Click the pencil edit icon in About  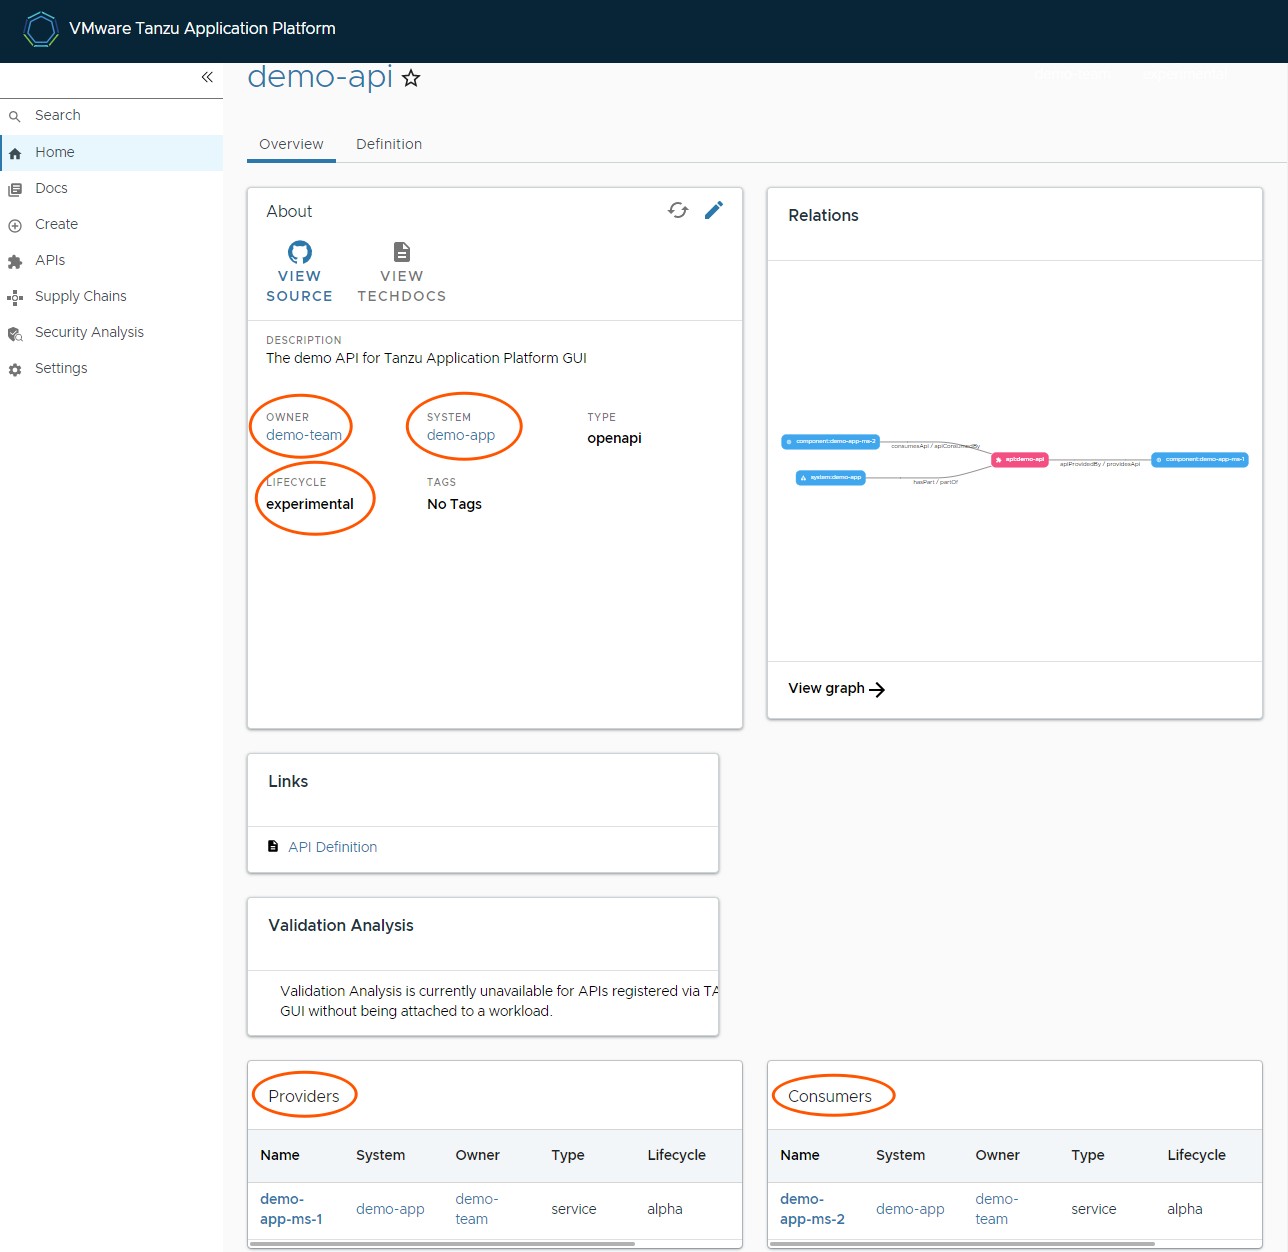tap(714, 210)
